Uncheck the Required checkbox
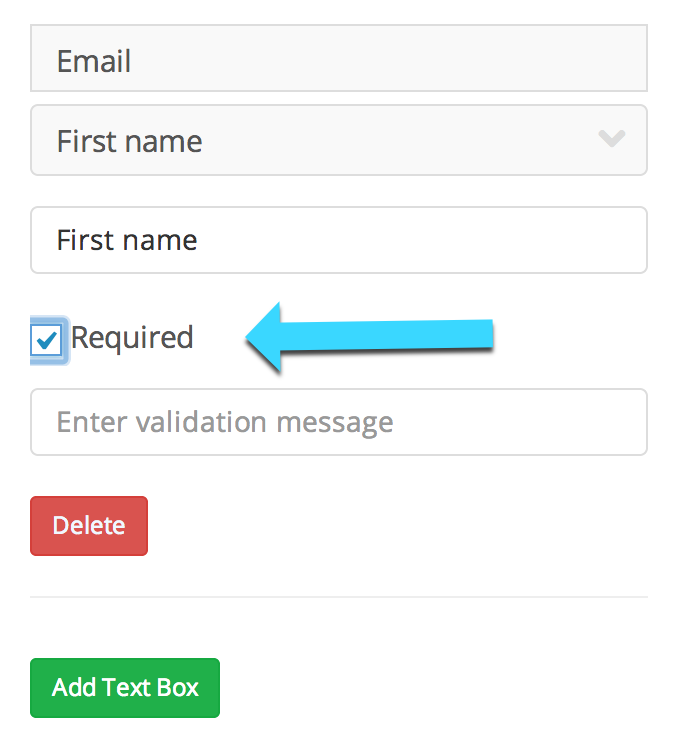The image size is (674, 738). point(46,340)
